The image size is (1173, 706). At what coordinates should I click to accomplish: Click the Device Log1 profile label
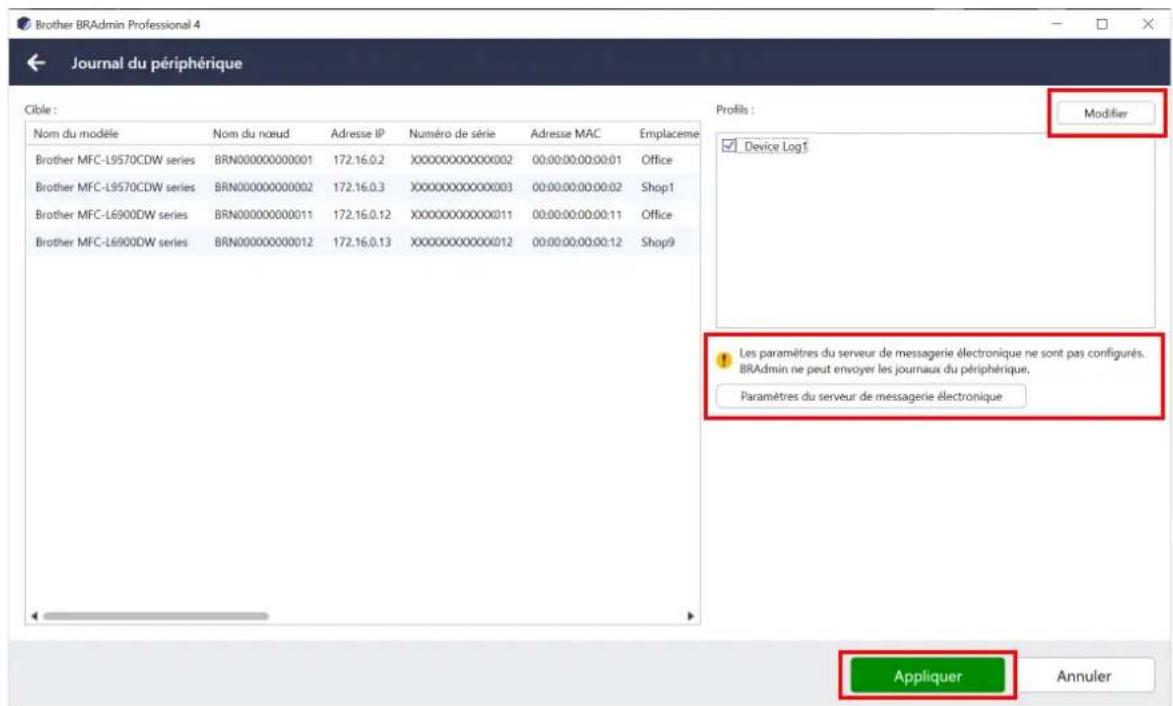[x=776, y=147]
